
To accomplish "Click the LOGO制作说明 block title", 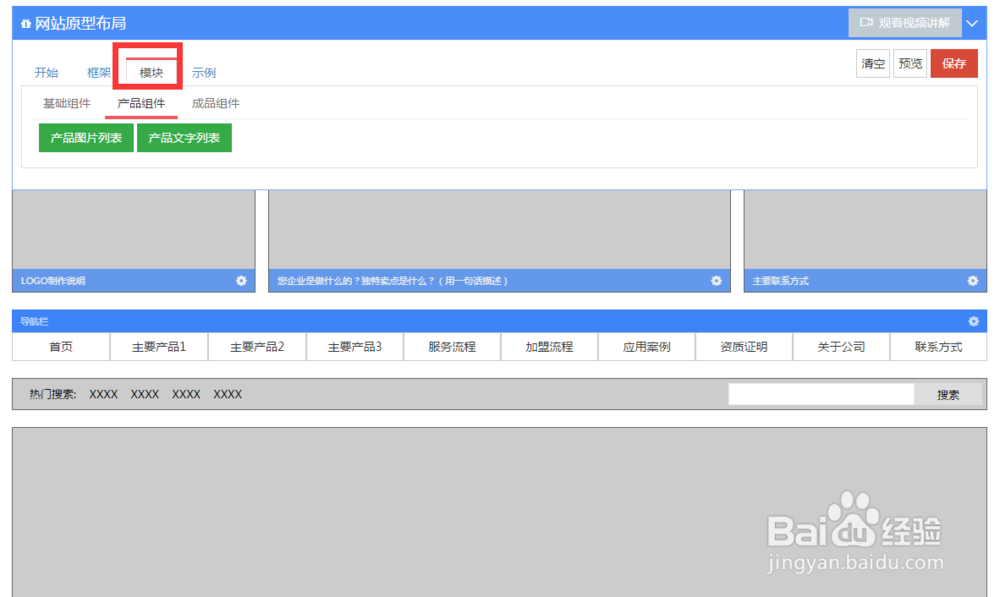I will pyautogui.click(x=53, y=281).
